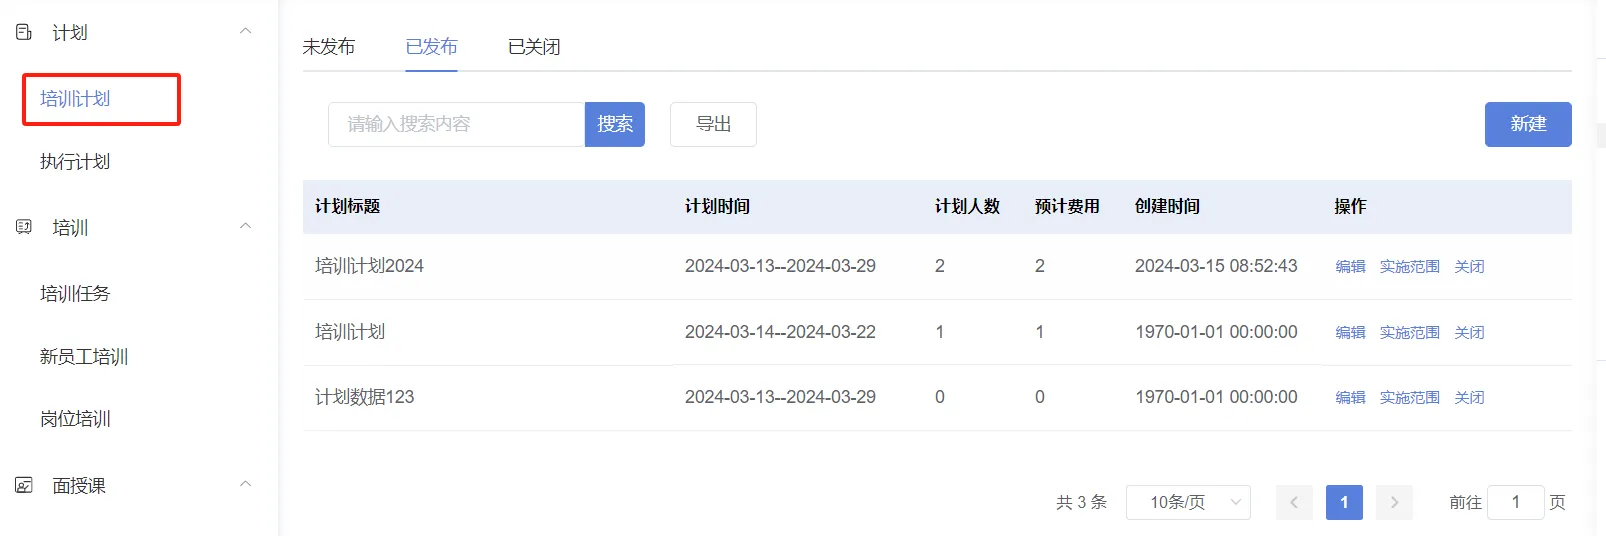Click the 操作 column header

click(x=1350, y=206)
